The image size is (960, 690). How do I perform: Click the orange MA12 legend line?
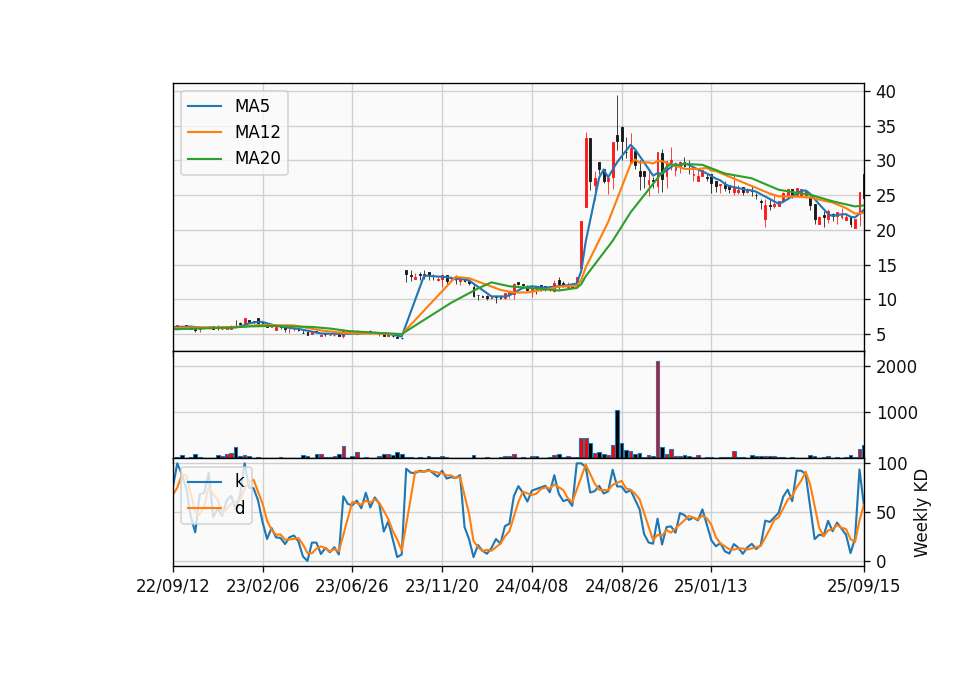click(204, 132)
